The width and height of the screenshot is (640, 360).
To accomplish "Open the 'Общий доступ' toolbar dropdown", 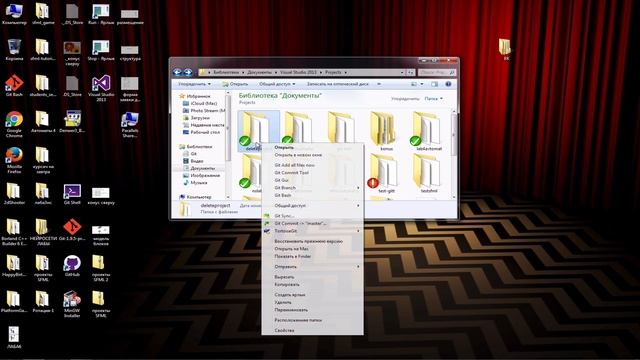I will 277,84.
